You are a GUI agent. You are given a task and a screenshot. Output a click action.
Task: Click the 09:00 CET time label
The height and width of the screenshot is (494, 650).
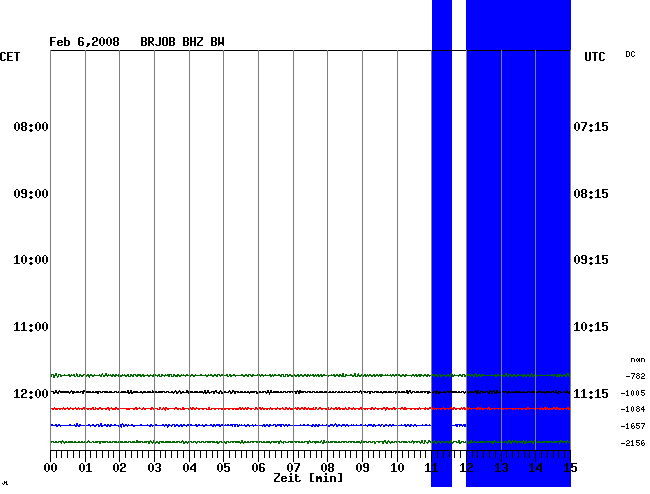click(x=31, y=194)
